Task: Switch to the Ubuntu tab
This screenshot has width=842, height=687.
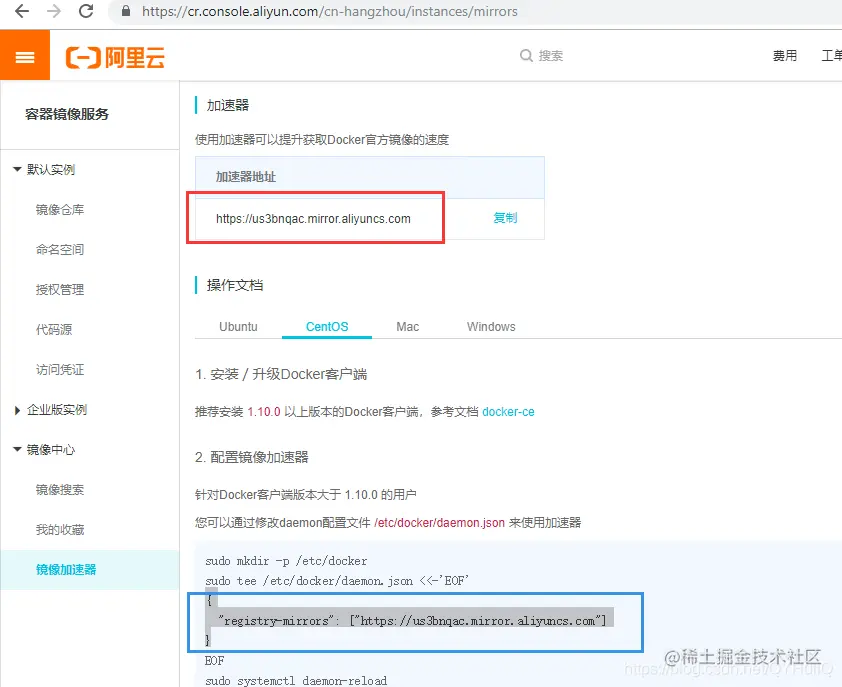Action: pyautogui.click(x=238, y=327)
